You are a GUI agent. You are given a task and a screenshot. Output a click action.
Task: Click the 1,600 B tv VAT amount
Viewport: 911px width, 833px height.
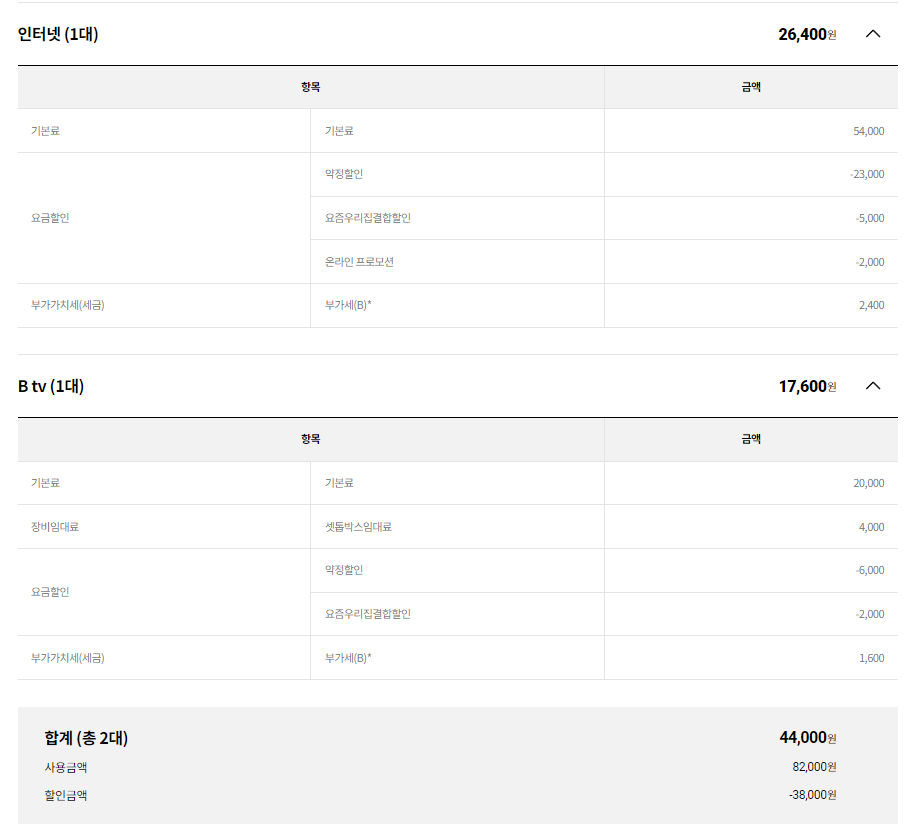[871, 658]
